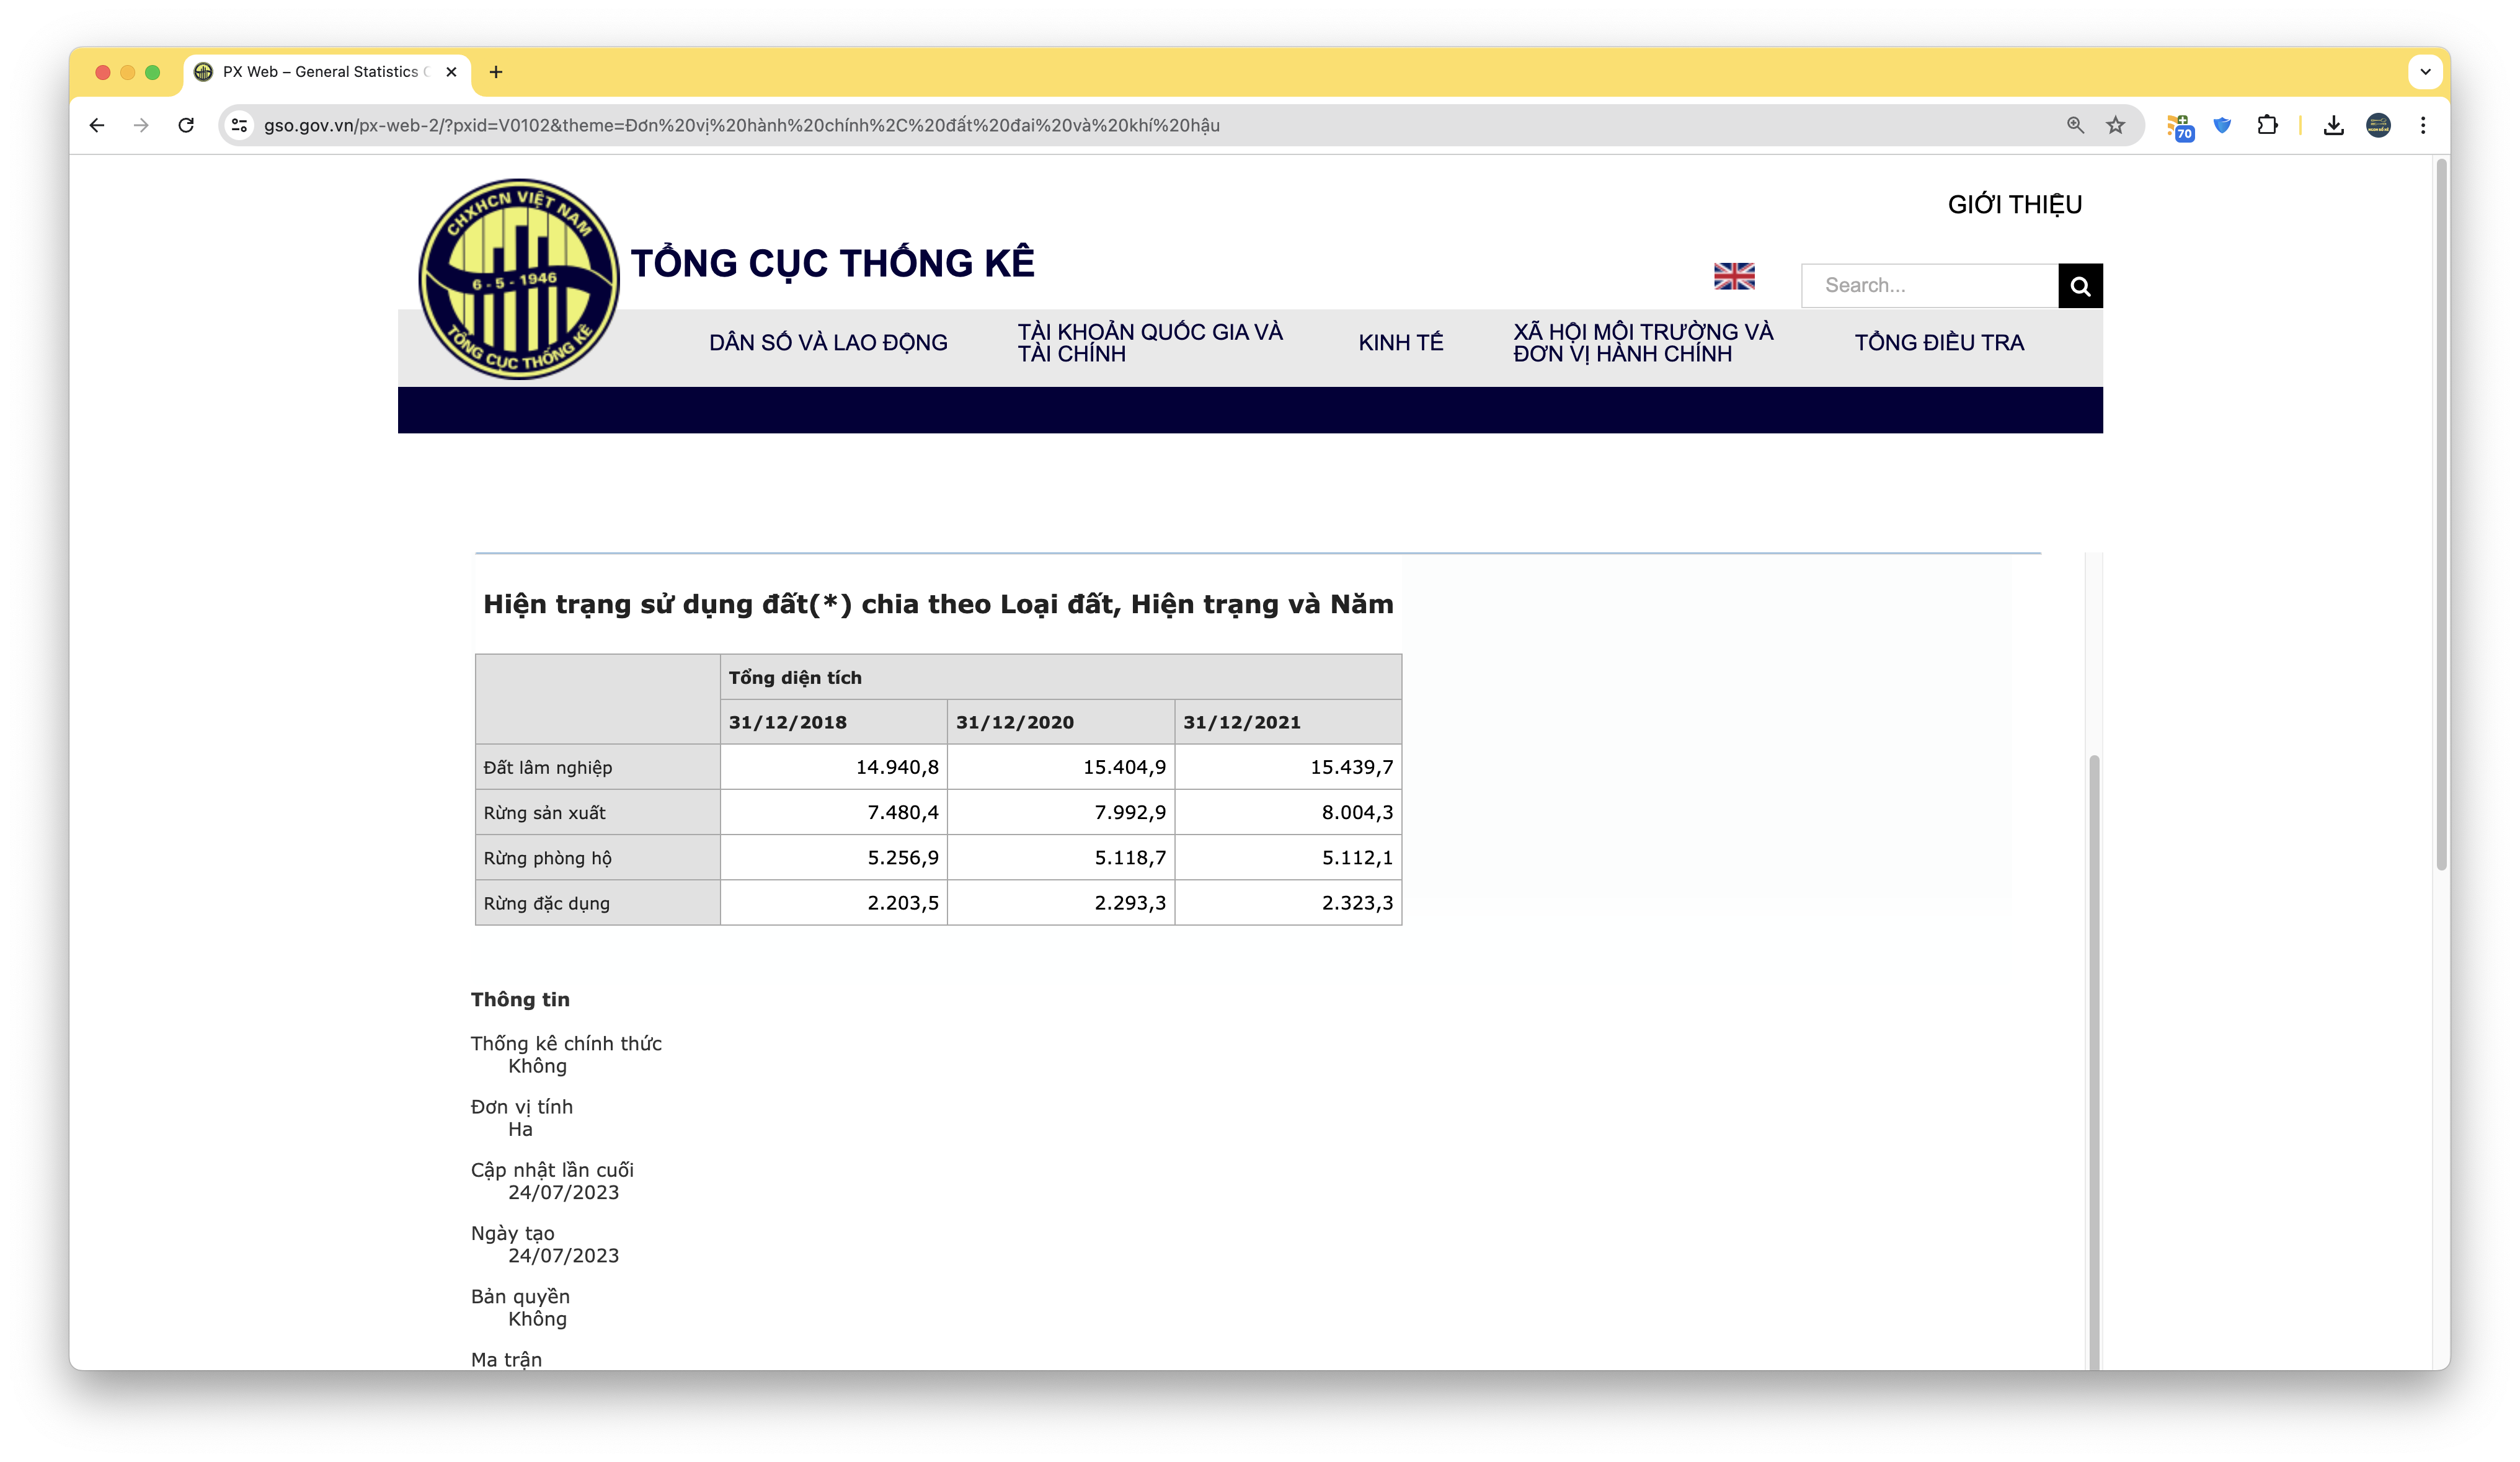Viewport: 2520px width, 1462px height.
Task: Click the value 14.940,8
Action: 897,767
